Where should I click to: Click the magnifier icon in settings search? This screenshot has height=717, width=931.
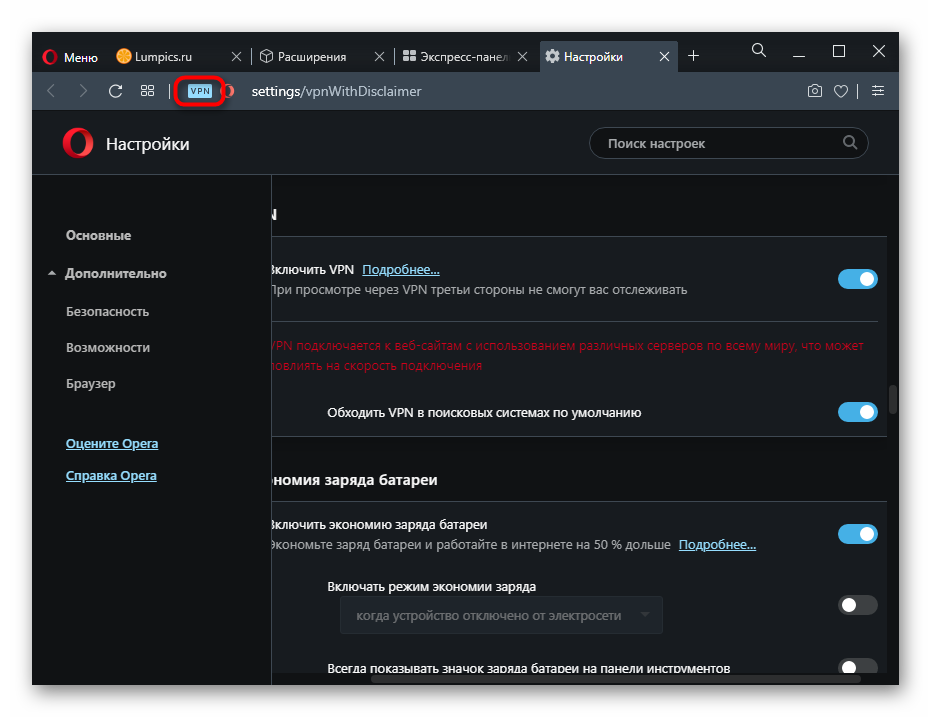(850, 142)
